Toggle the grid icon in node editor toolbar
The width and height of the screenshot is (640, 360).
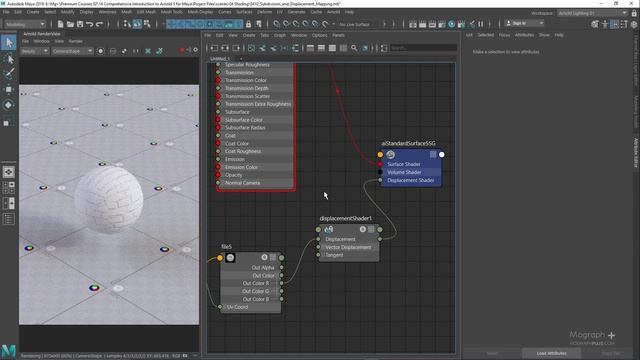click(343, 48)
